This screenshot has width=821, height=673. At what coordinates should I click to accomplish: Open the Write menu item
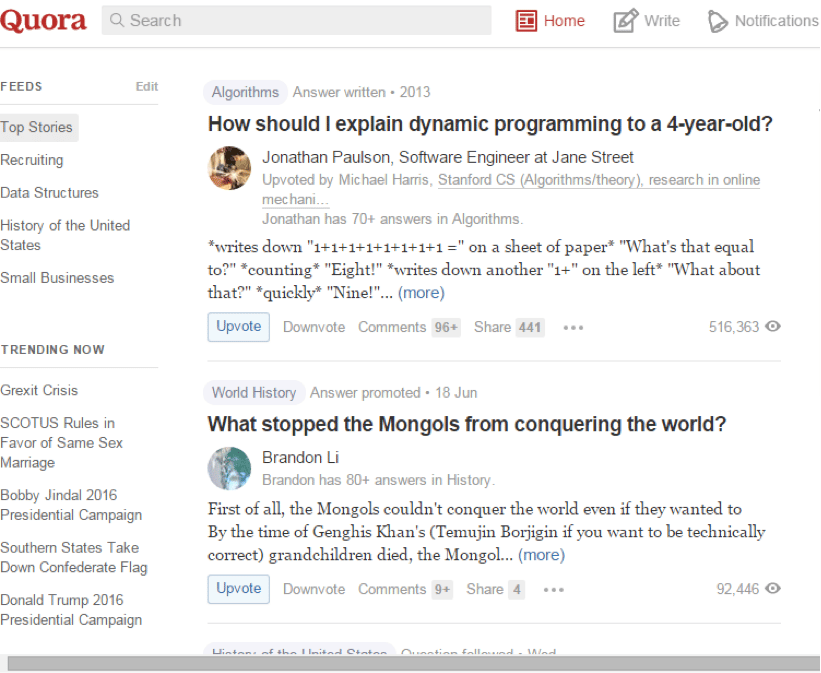pyautogui.click(x=647, y=21)
